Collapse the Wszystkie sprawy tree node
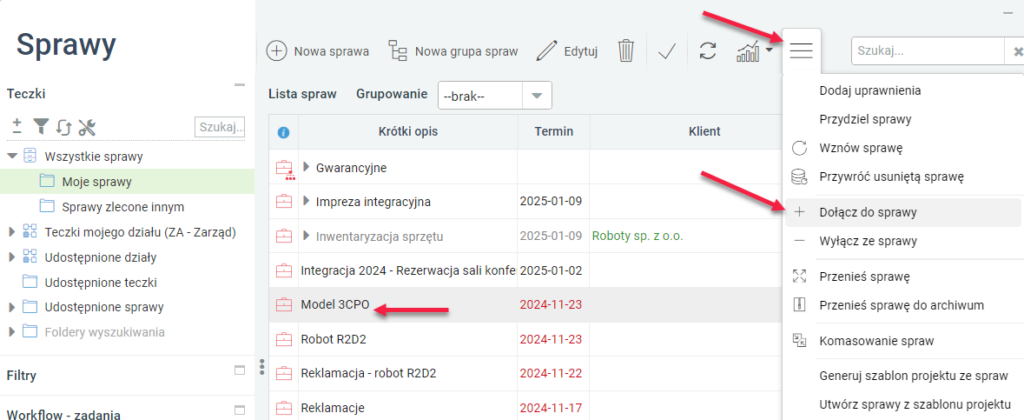This screenshot has height=420, width=1024. (x=12, y=157)
